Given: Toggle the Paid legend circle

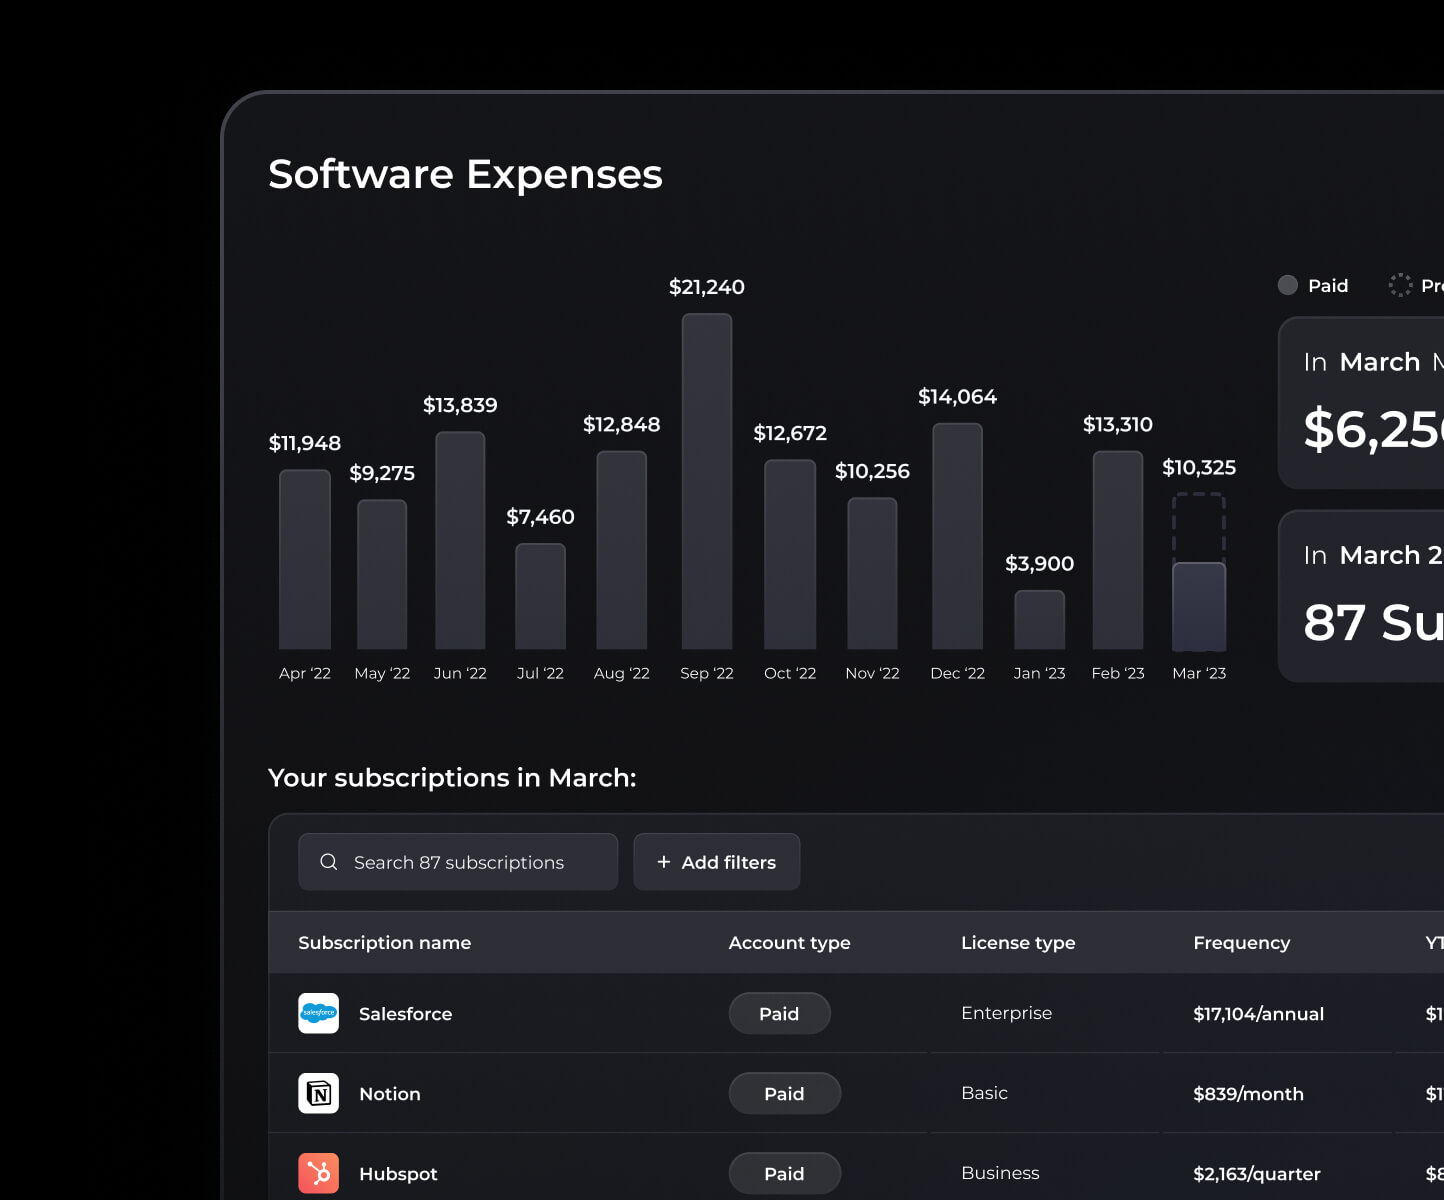Looking at the screenshot, I should [x=1288, y=285].
